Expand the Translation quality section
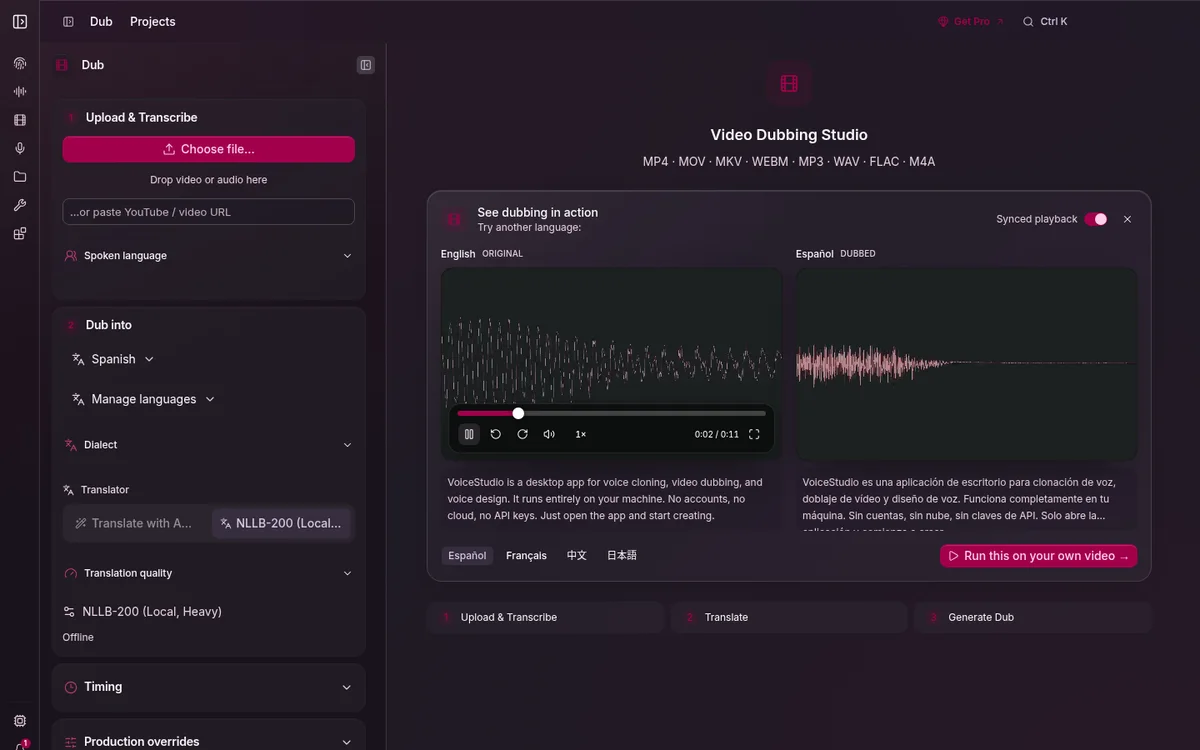 208,573
